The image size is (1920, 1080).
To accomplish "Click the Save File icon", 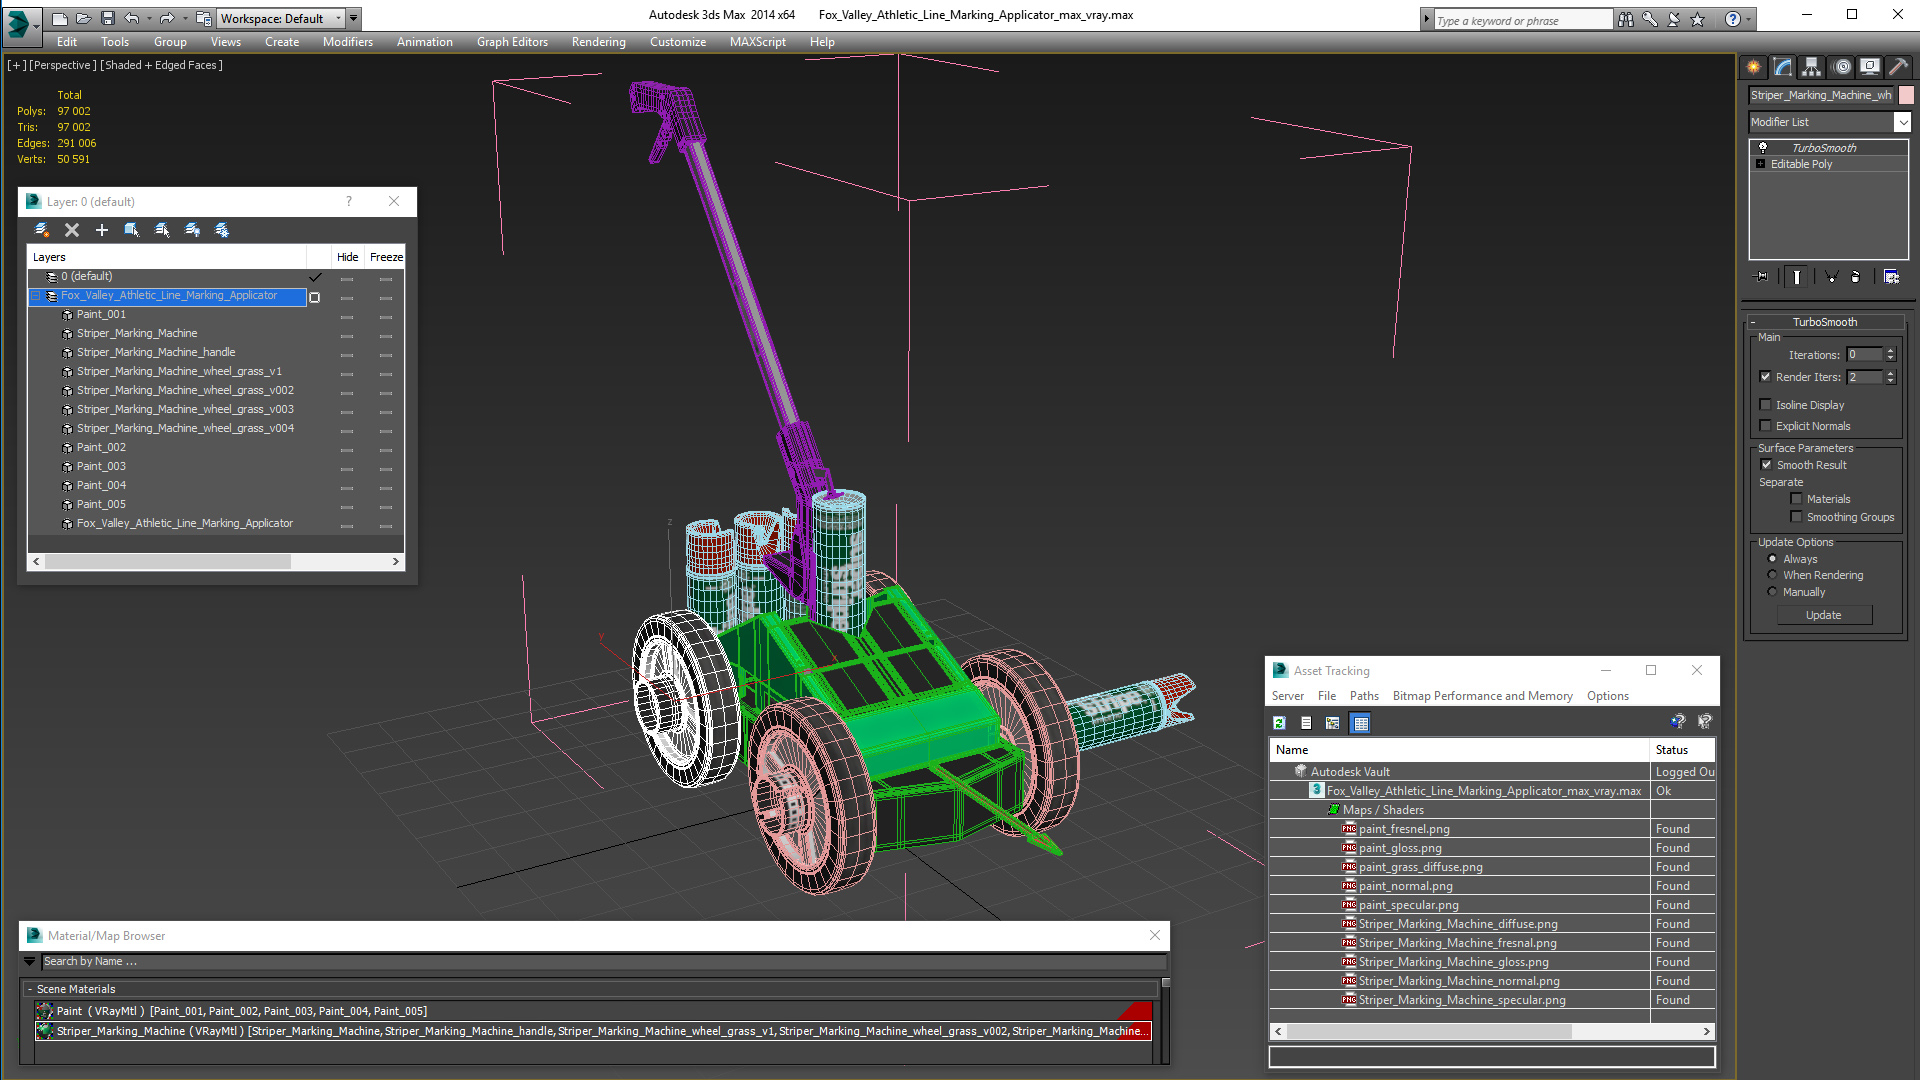I will pos(108,18).
